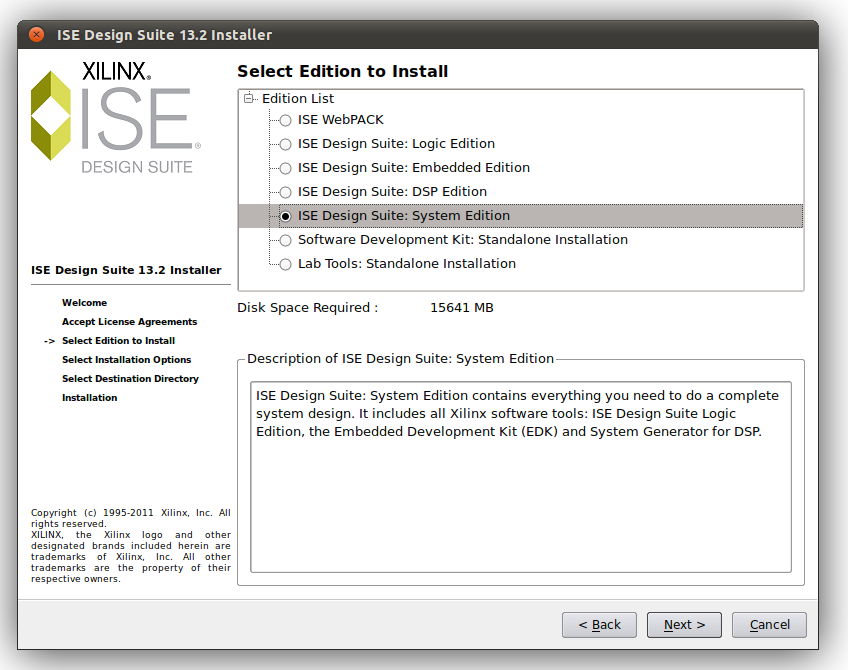Click "Software Development Kit: Standalone Installation" label
The width and height of the screenshot is (848, 670).
(462, 240)
